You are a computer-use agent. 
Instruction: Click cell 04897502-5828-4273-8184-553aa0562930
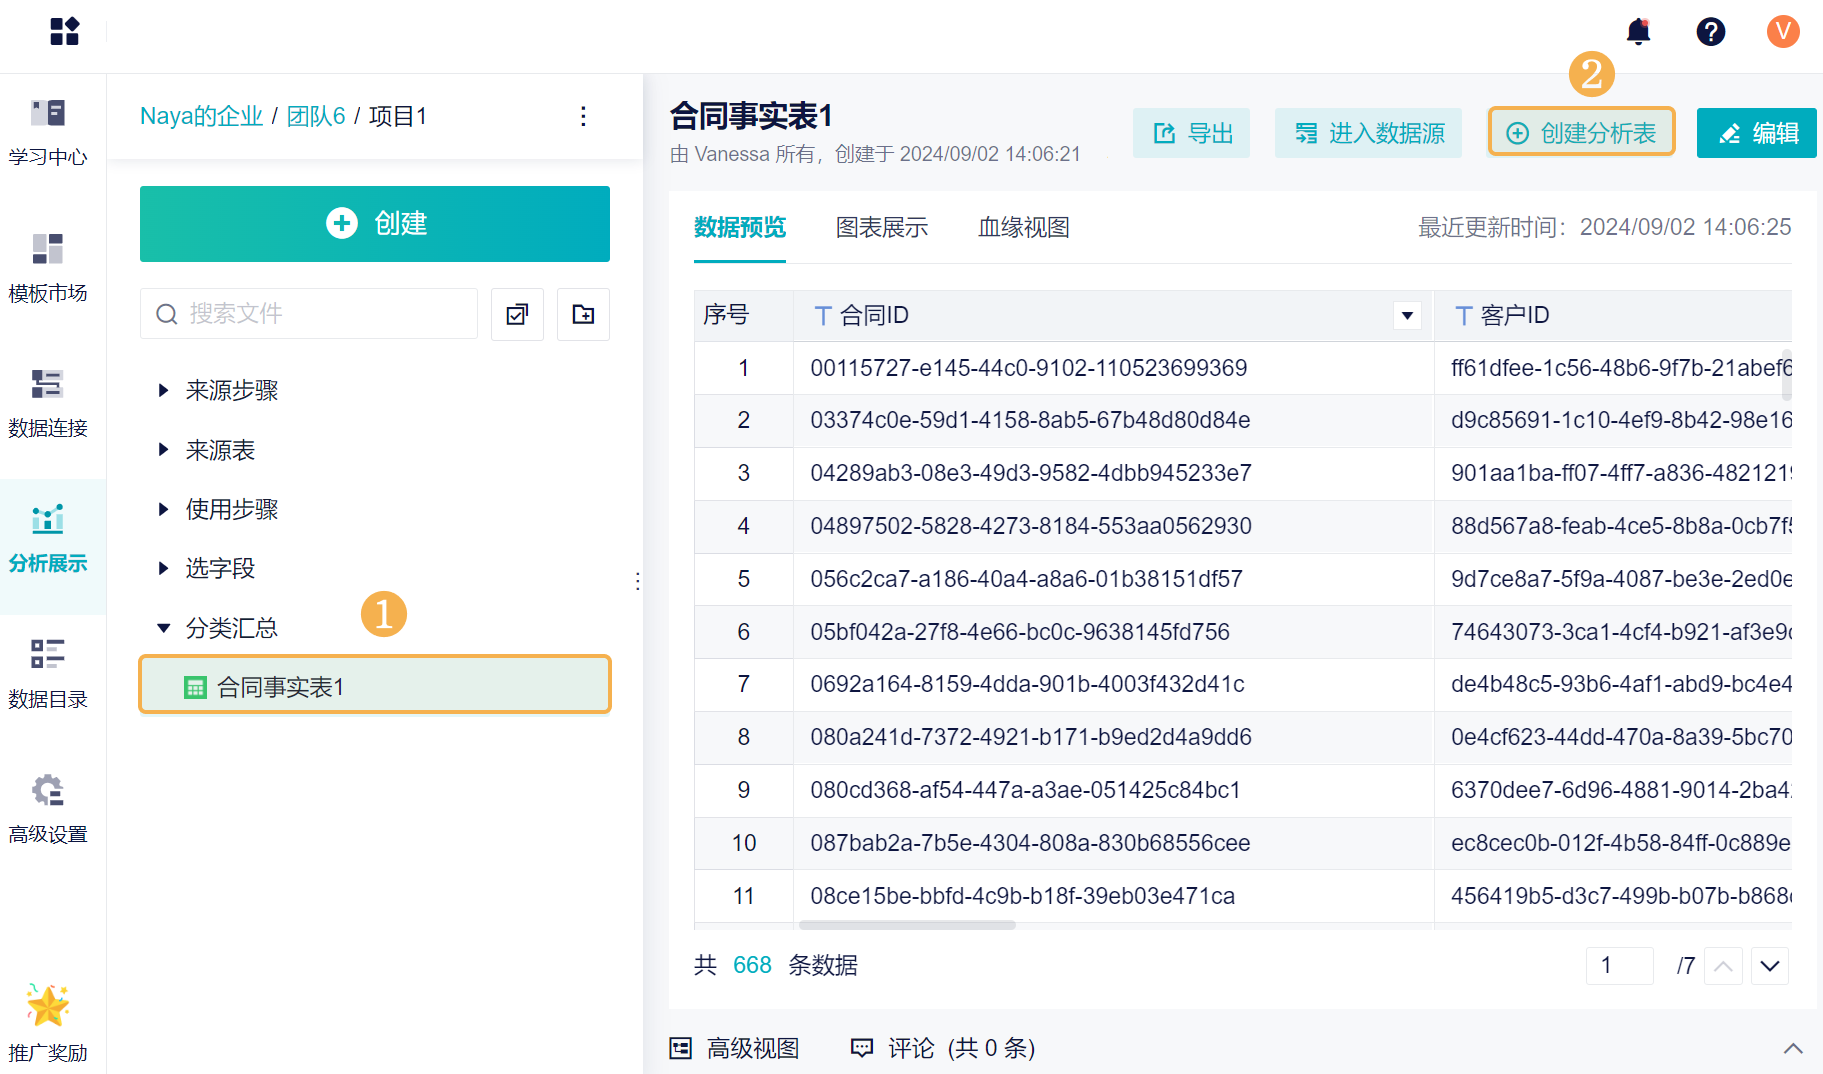1114,527
